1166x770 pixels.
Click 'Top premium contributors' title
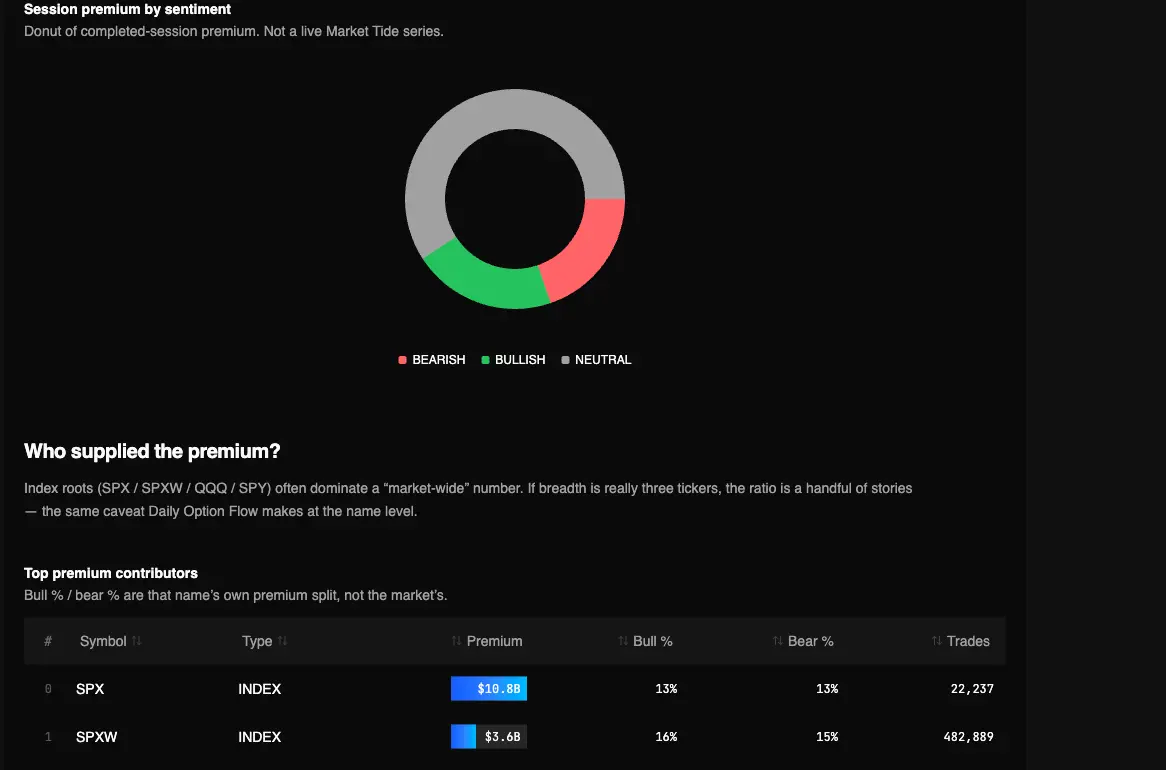[111, 574]
